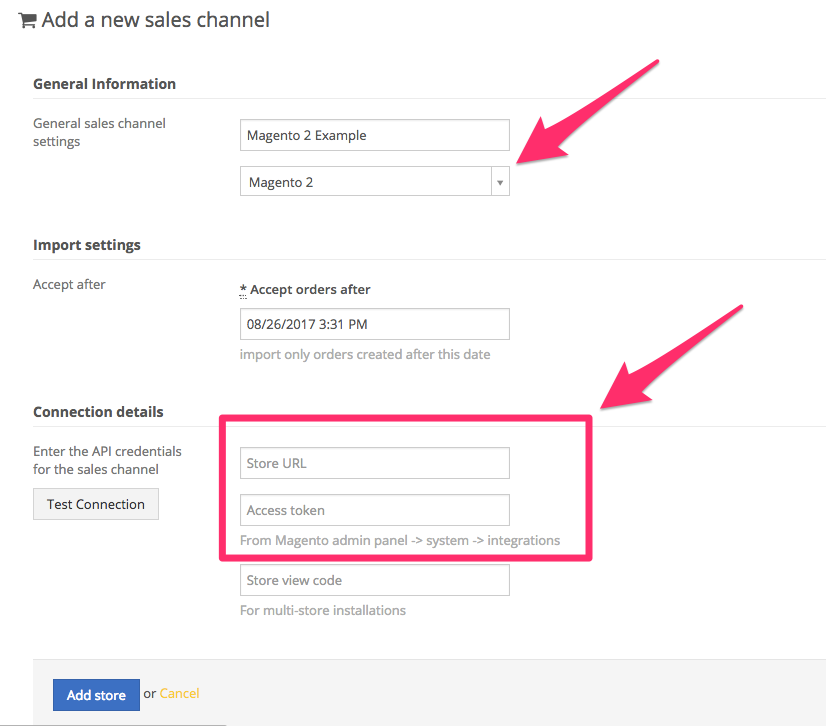826x726 pixels.
Task: Click the Connection details section heading
Action: 99,412
